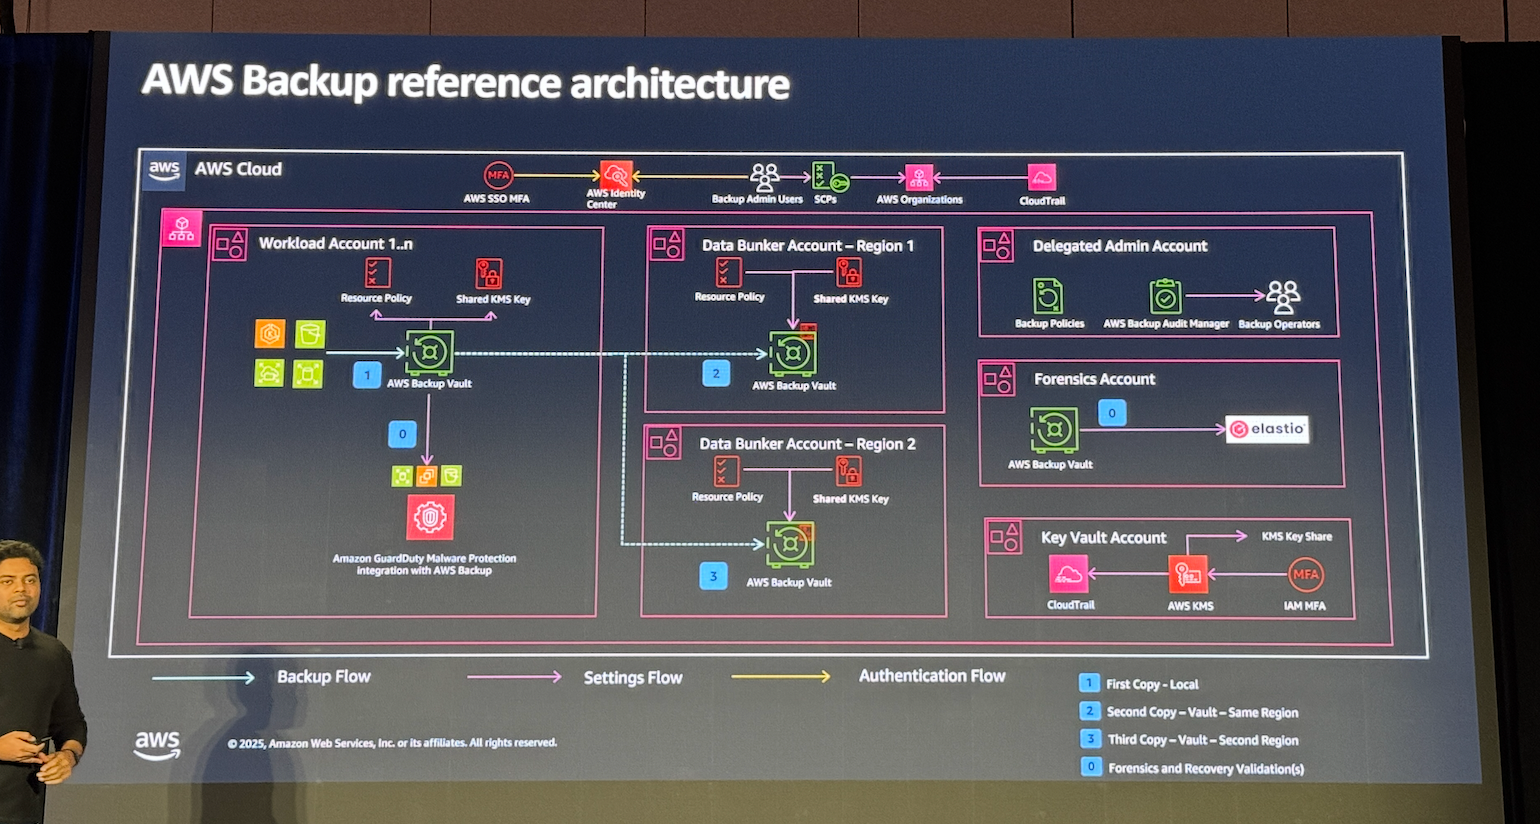
Task: Click the elastio logo in Forensics Account
Action: [x=1267, y=429]
